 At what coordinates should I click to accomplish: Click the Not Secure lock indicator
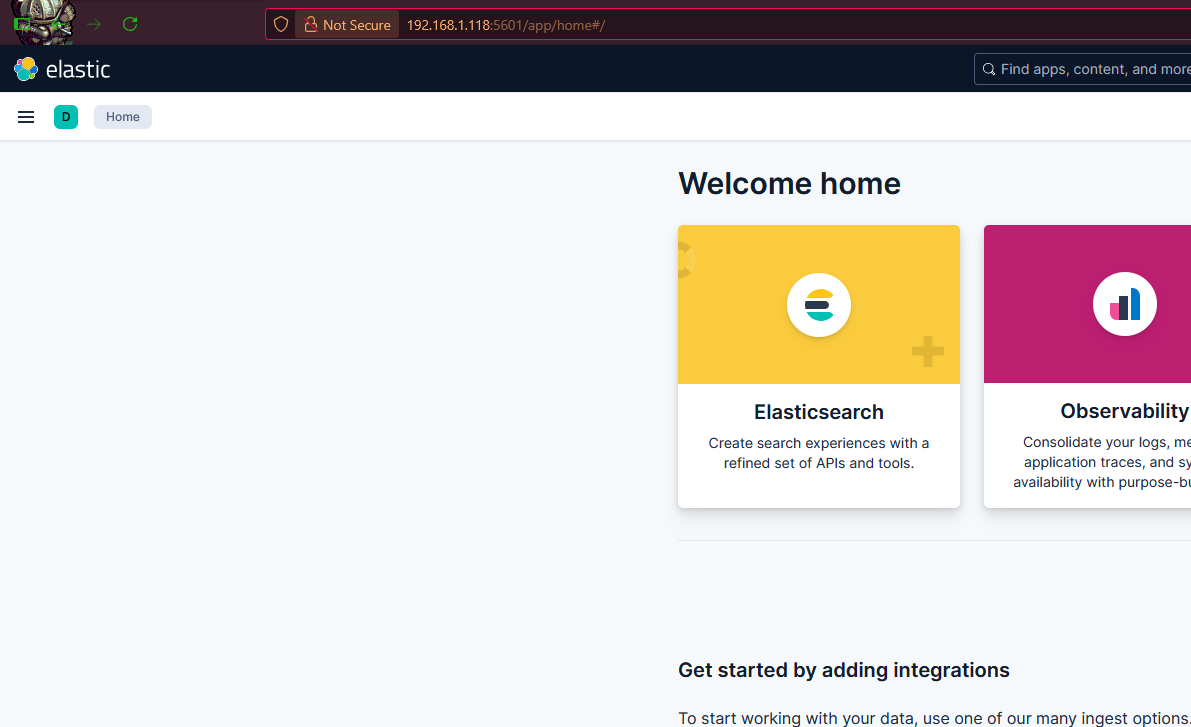(347, 25)
